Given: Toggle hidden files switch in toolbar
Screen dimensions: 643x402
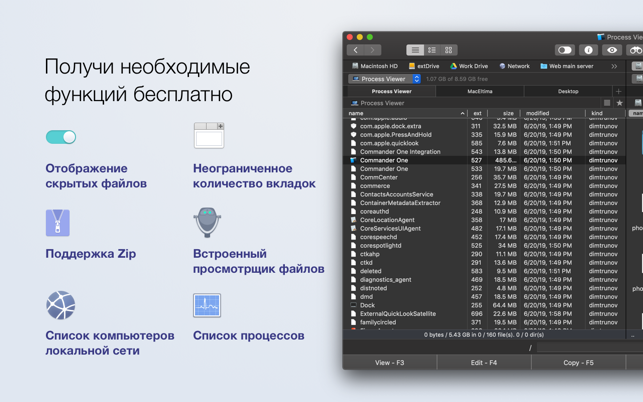Looking at the screenshot, I should 564,50.
